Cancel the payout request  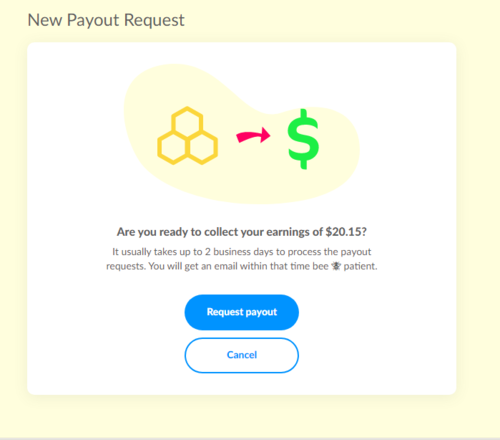[x=242, y=355]
